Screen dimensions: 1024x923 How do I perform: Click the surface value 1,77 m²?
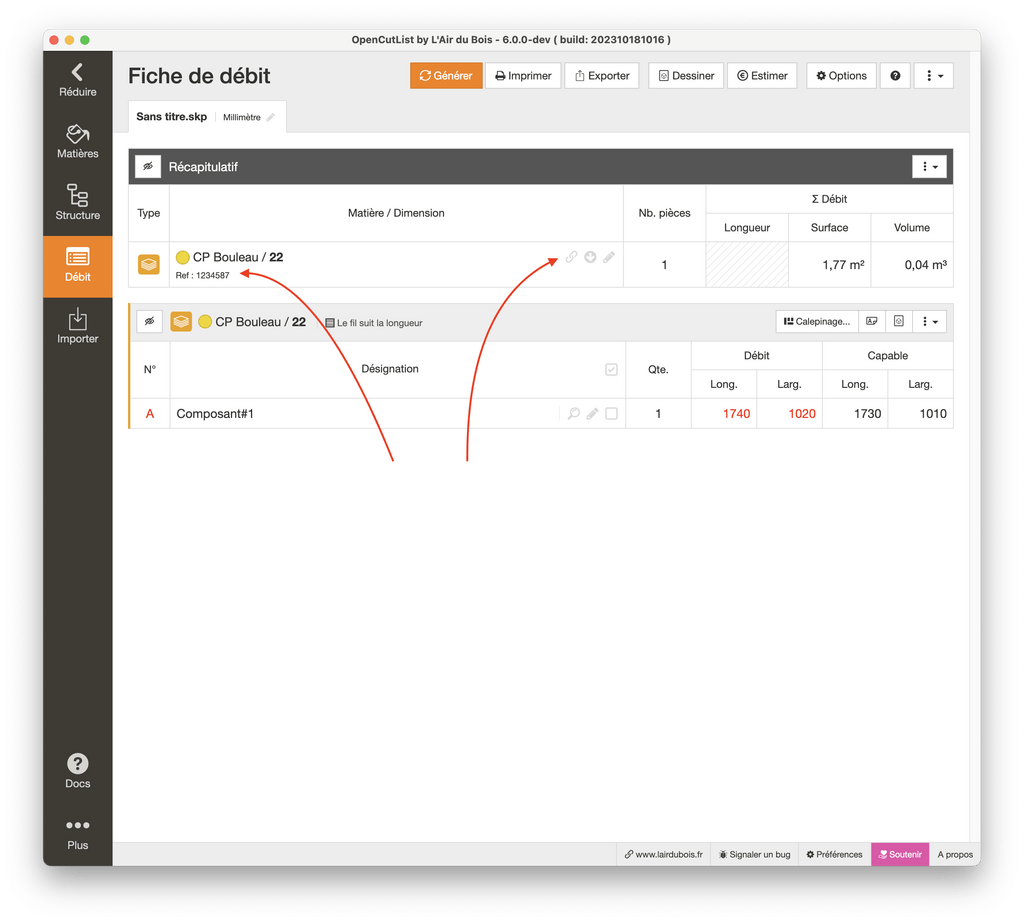(843, 265)
